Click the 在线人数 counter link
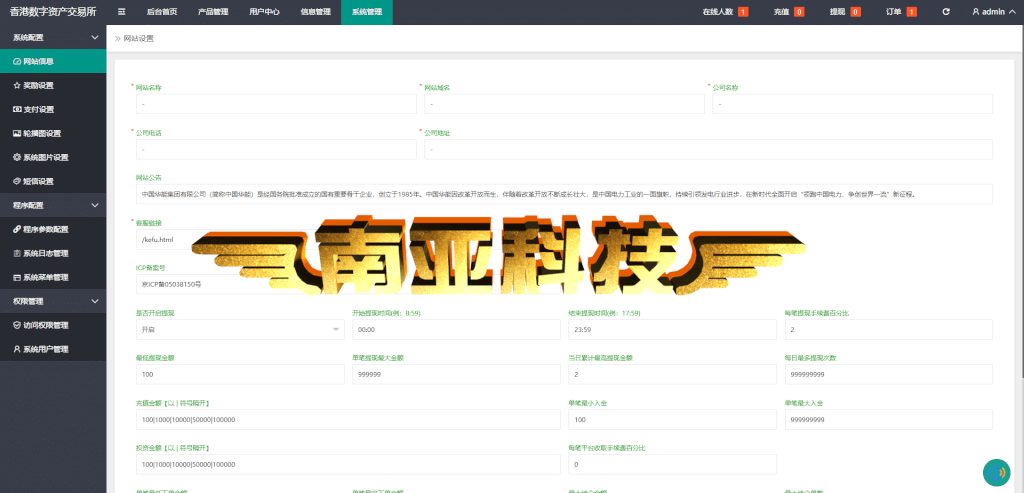The height and width of the screenshot is (493, 1024). click(725, 12)
